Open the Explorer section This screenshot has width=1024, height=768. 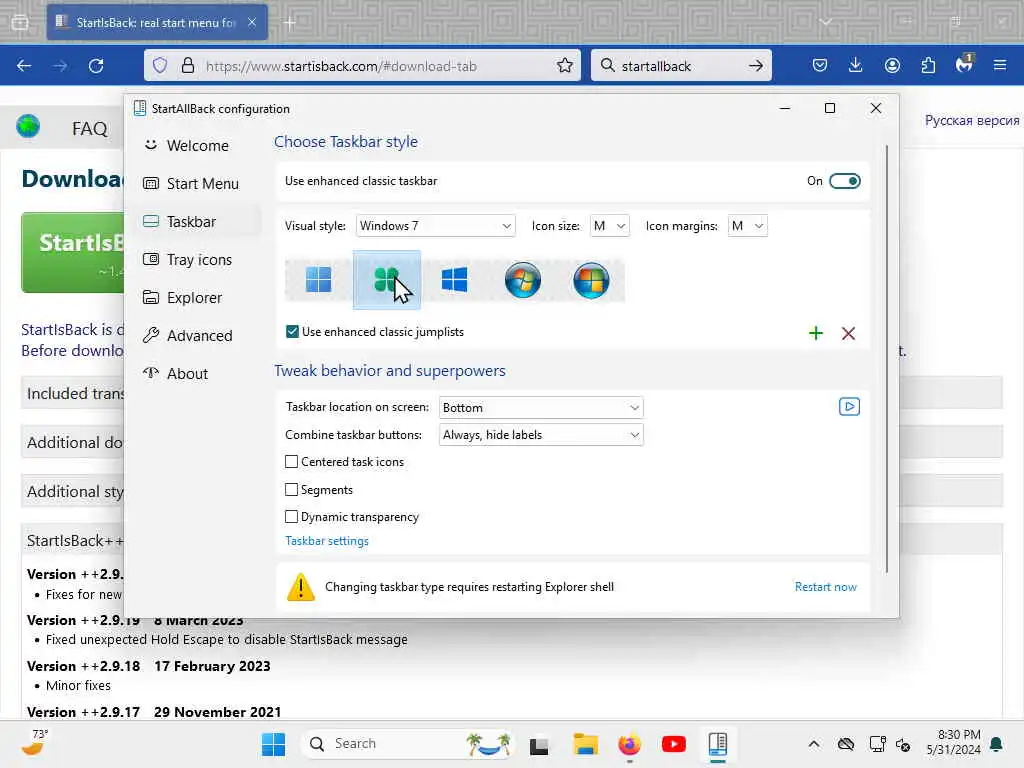click(x=198, y=297)
